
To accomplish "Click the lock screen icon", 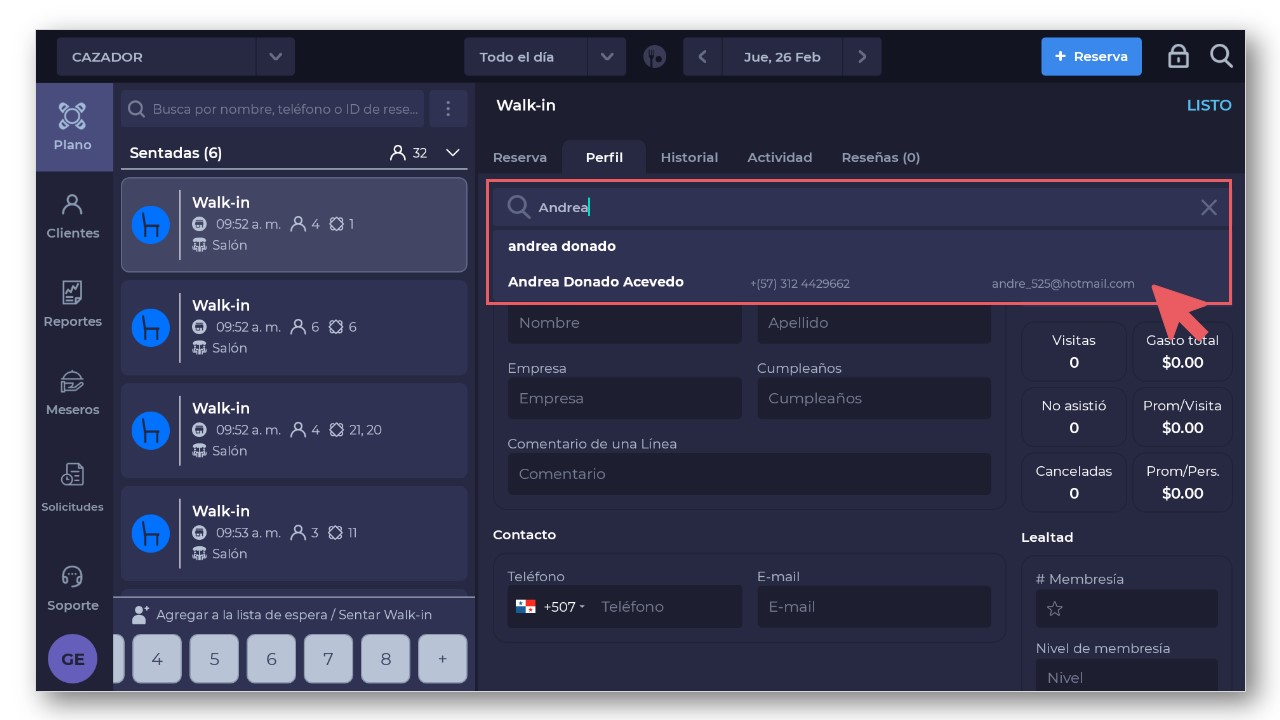I will pyautogui.click(x=1178, y=57).
